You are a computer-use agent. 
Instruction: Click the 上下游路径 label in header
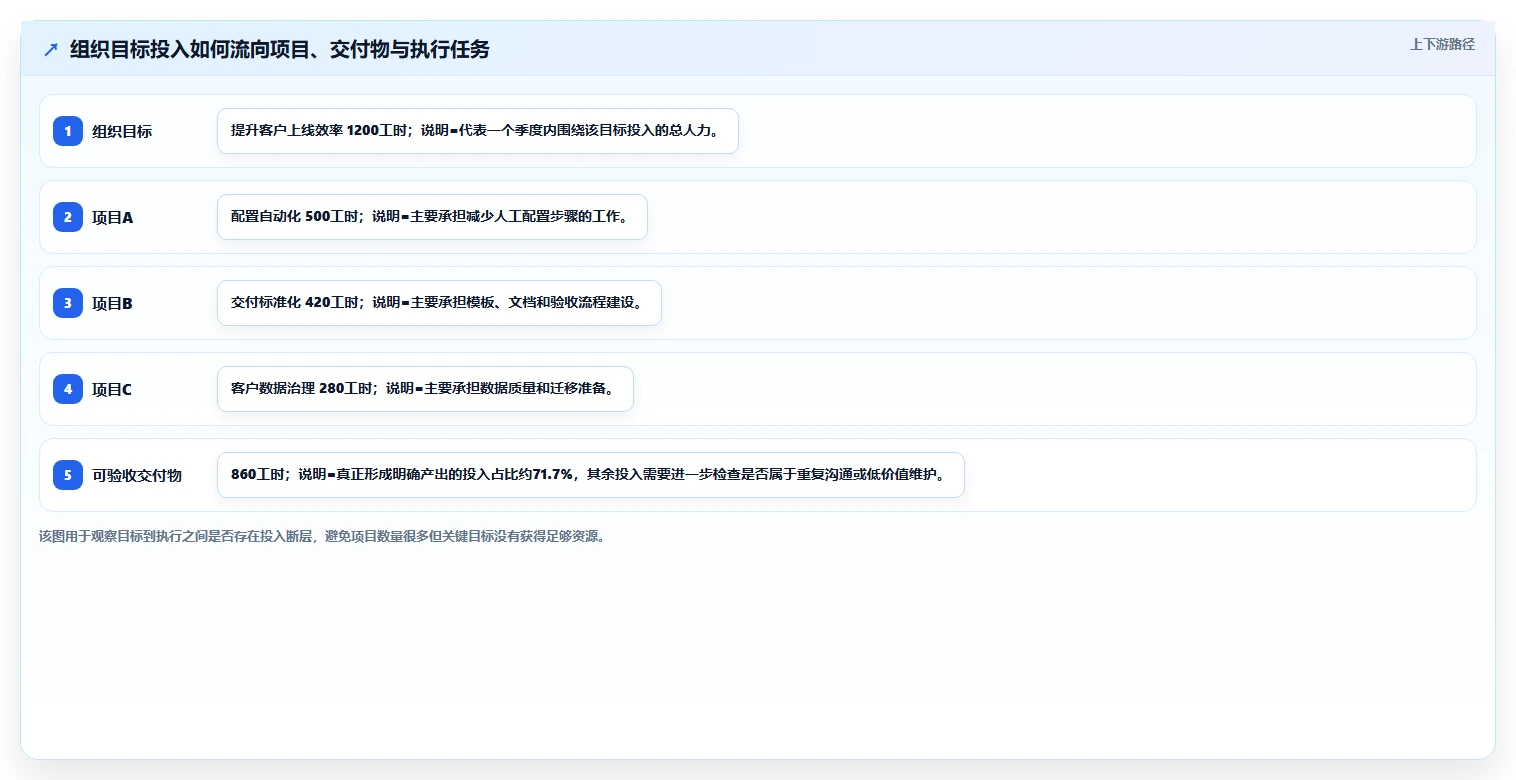click(x=1442, y=44)
